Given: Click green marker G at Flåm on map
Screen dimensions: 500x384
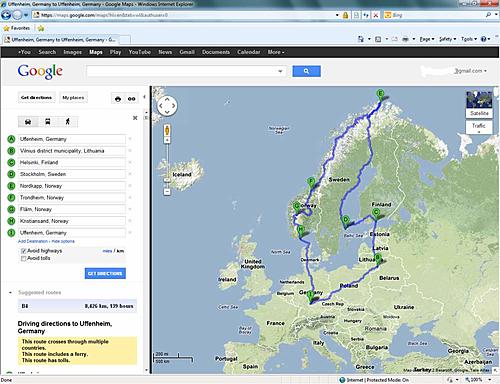Looking at the screenshot, I should (297, 208).
